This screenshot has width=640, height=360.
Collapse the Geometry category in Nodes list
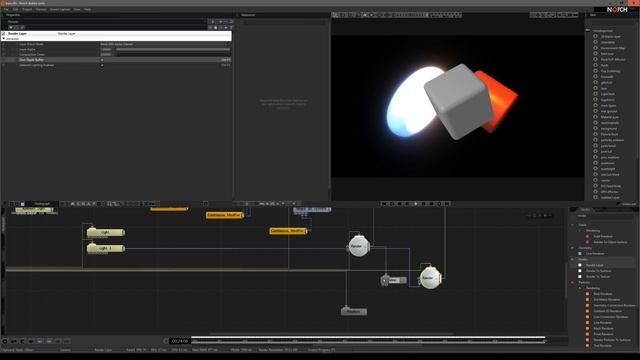pos(572,248)
